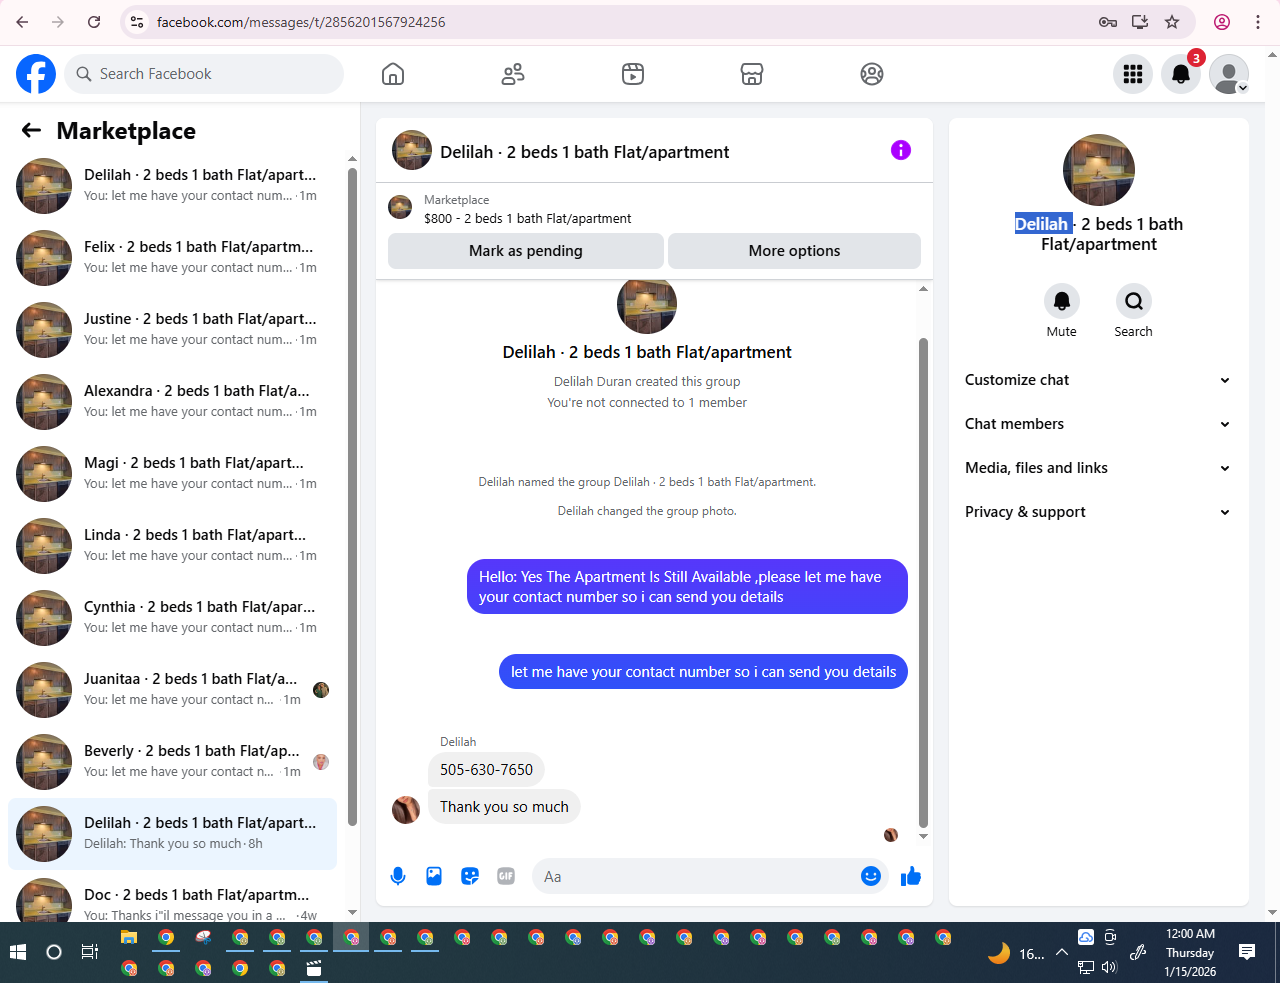Click the Facebook logo icon
The width and height of the screenshot is (1280, 983).
pos(36,74)
